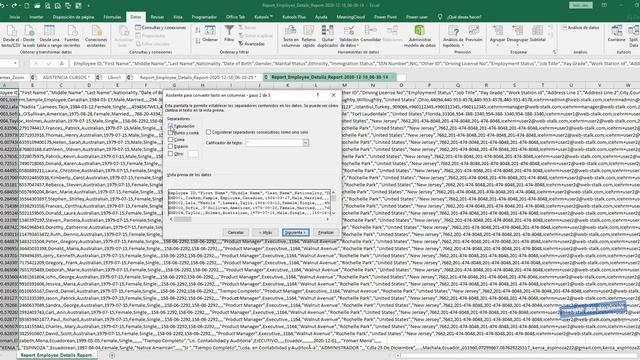Screen dimensions: 640x360
Task: Click the Redo arrow in quick access
Action: [15, 6]
